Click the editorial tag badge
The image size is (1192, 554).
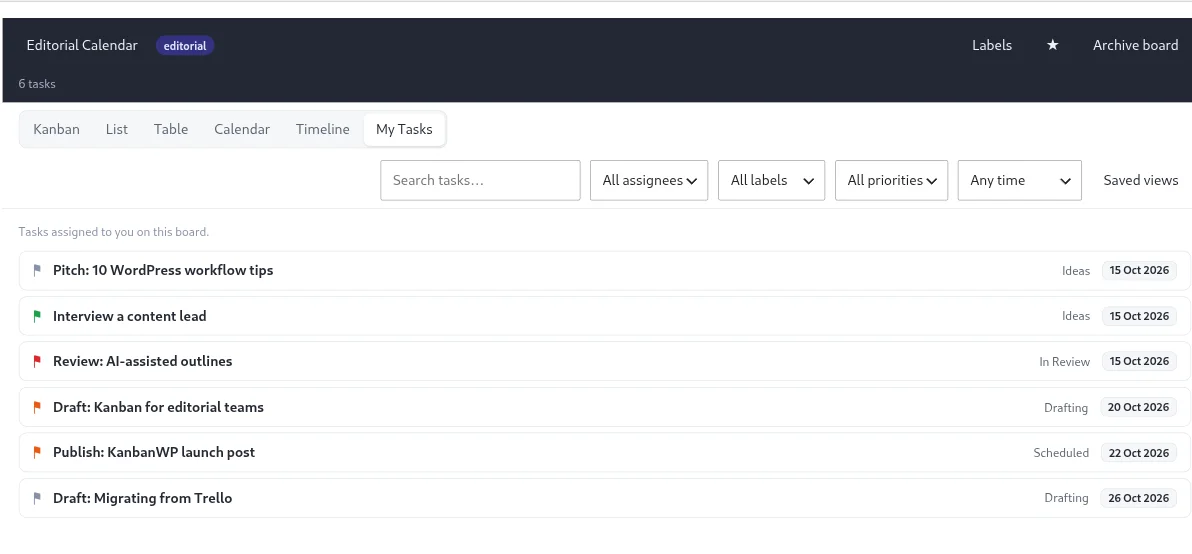(185, 46)
